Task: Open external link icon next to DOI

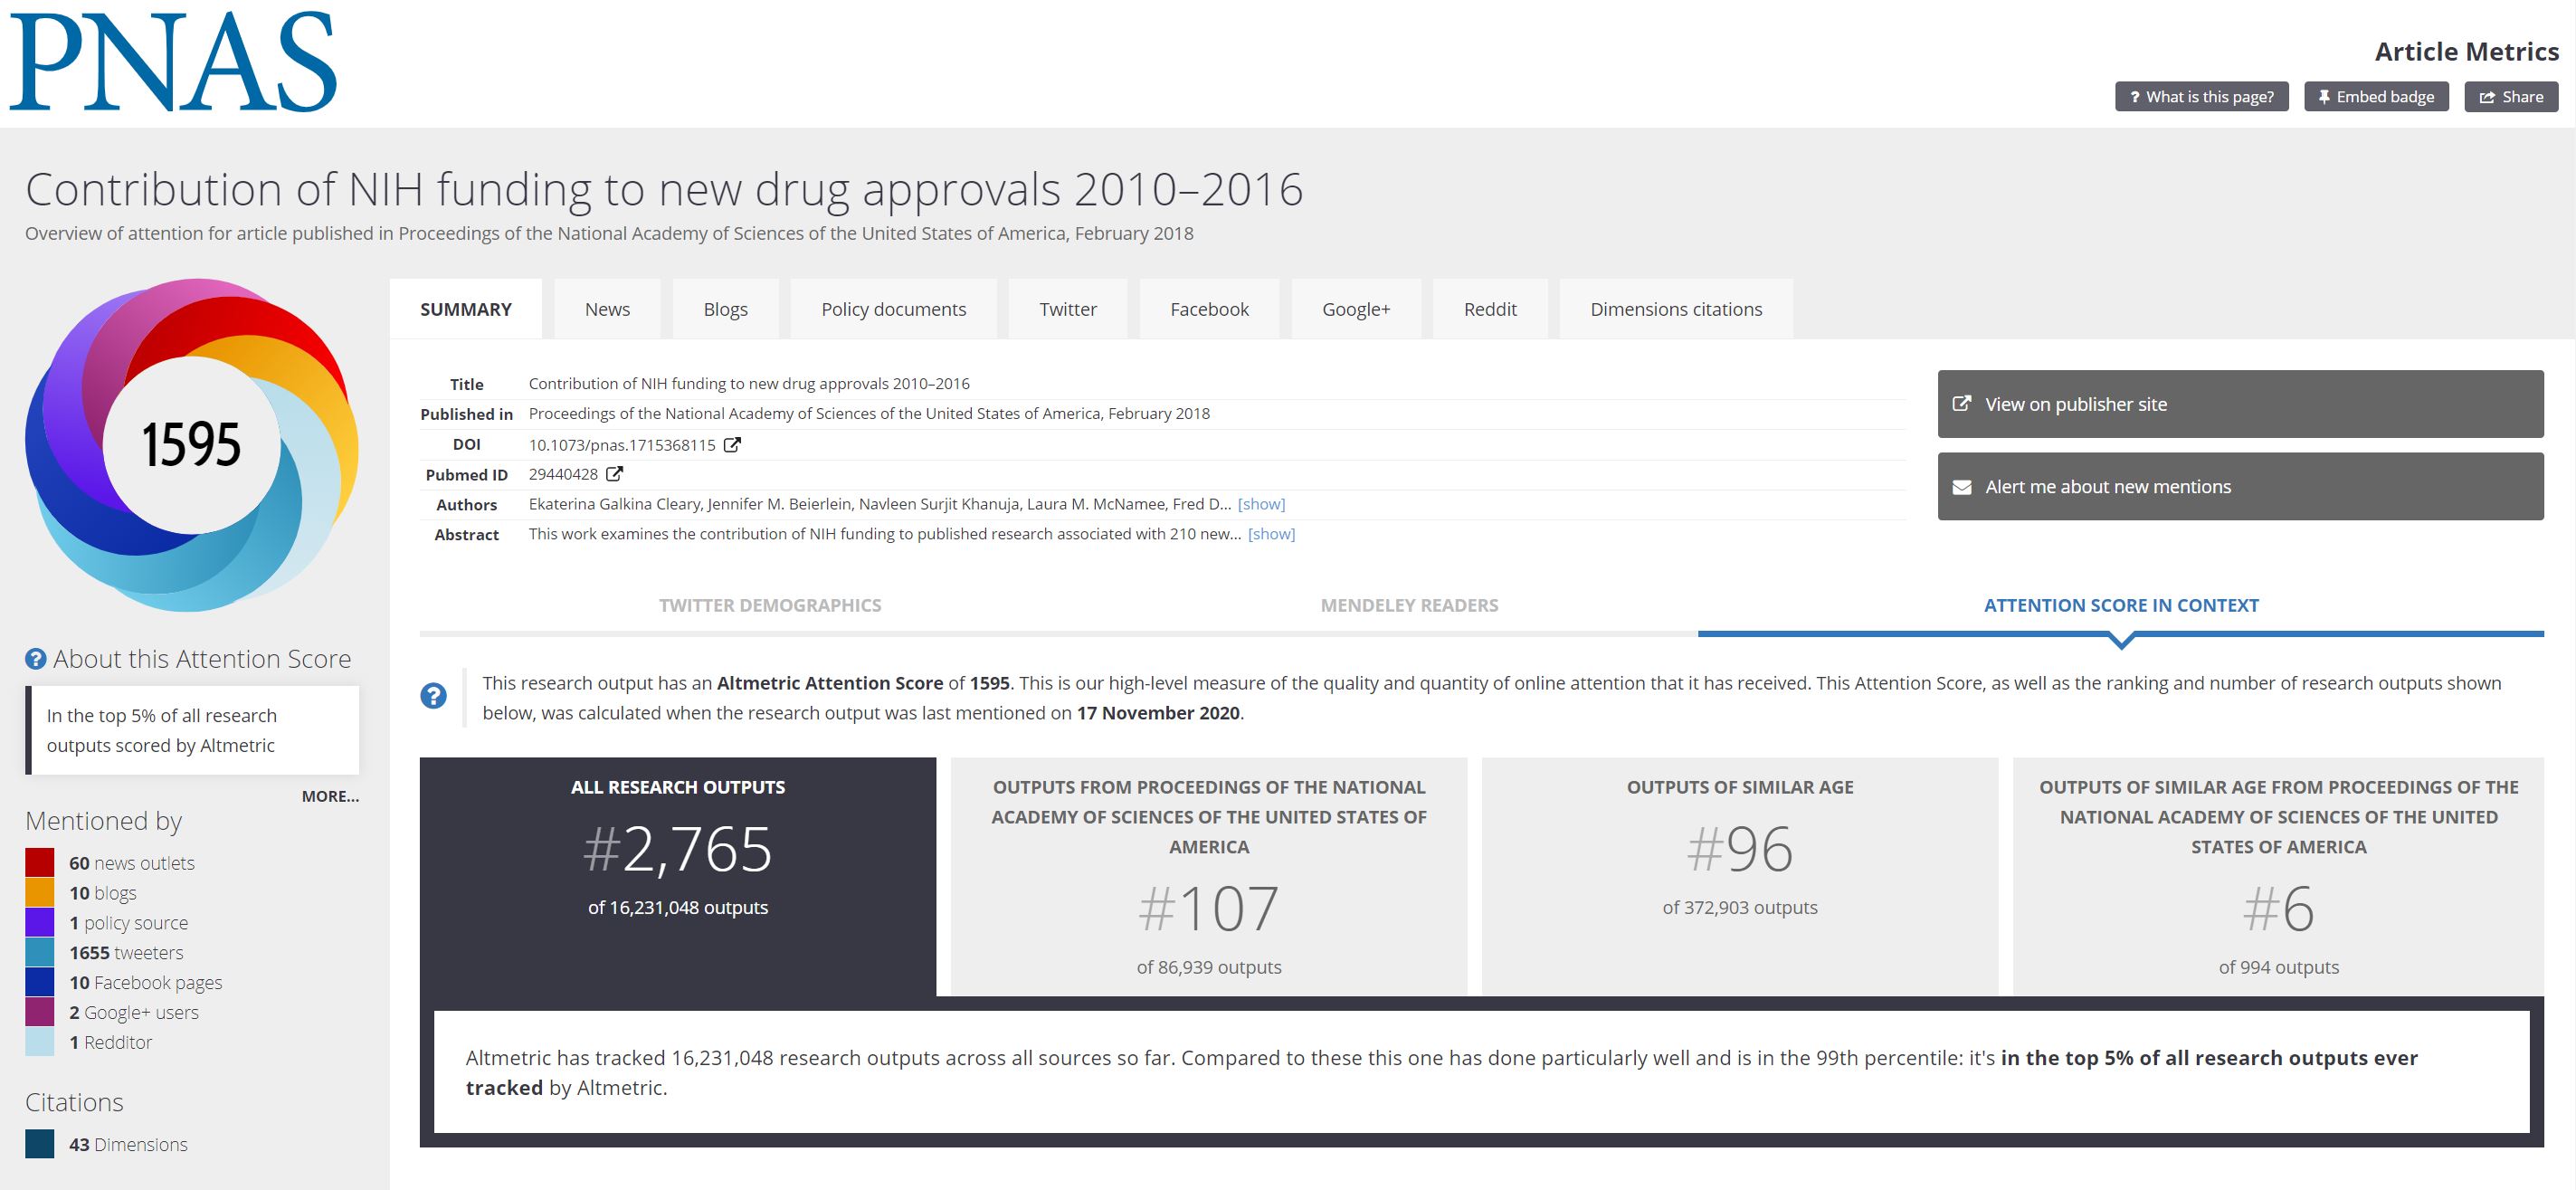Action: coord(732,445)
